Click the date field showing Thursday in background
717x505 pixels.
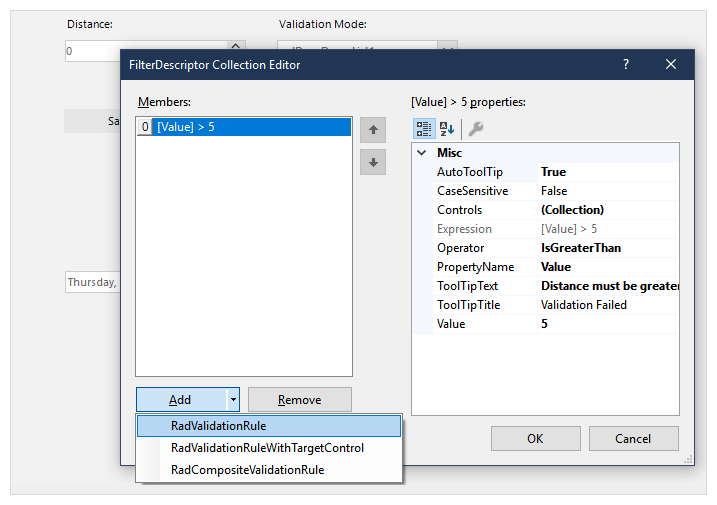pos(92,282)
